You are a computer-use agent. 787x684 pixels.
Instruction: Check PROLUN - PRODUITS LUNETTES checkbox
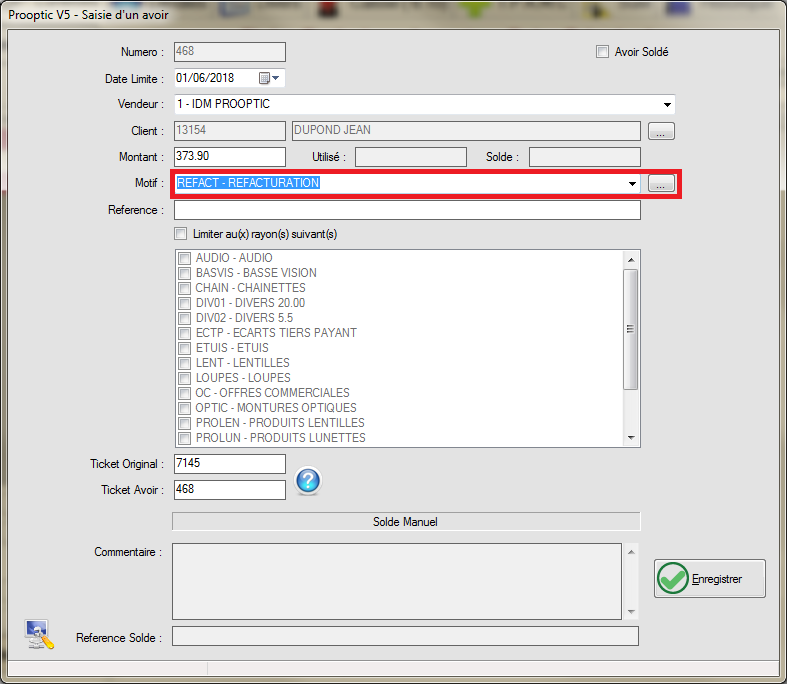tap(185, 438)
